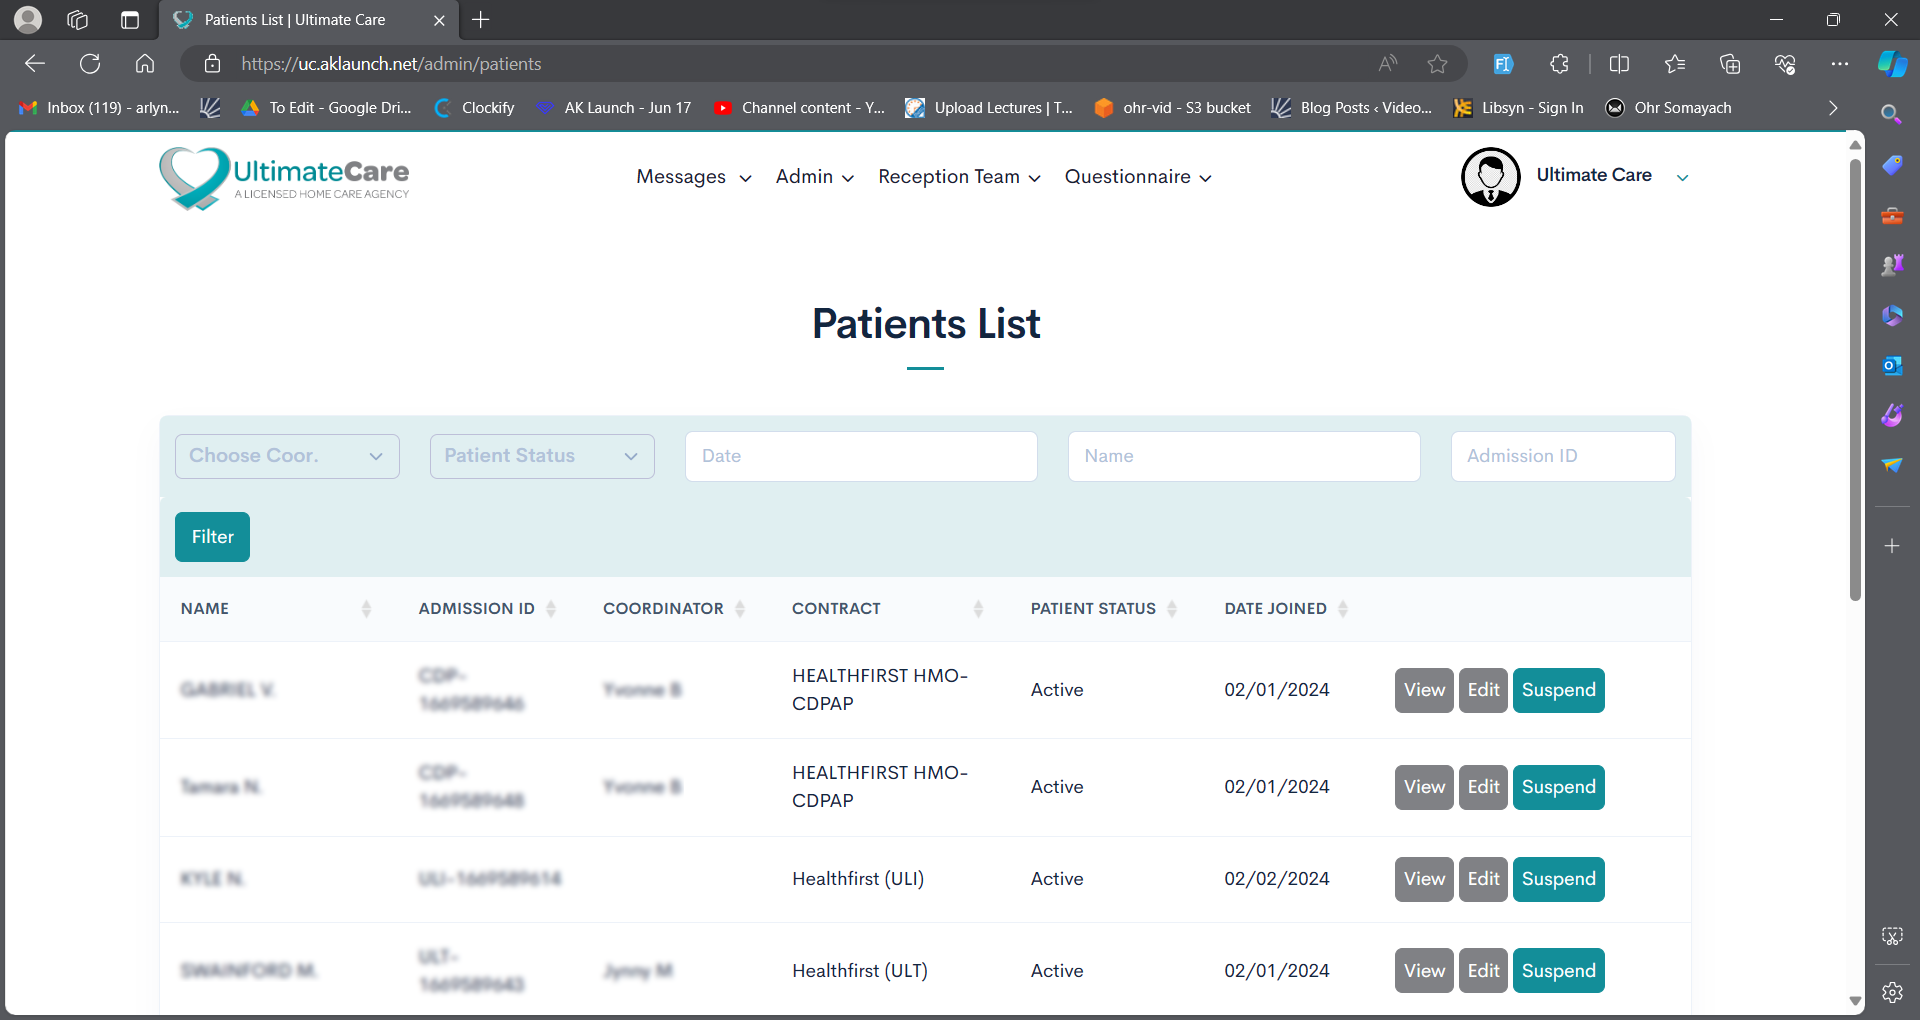
Task: Toggle split screen icon
Action: (1620, 64)
